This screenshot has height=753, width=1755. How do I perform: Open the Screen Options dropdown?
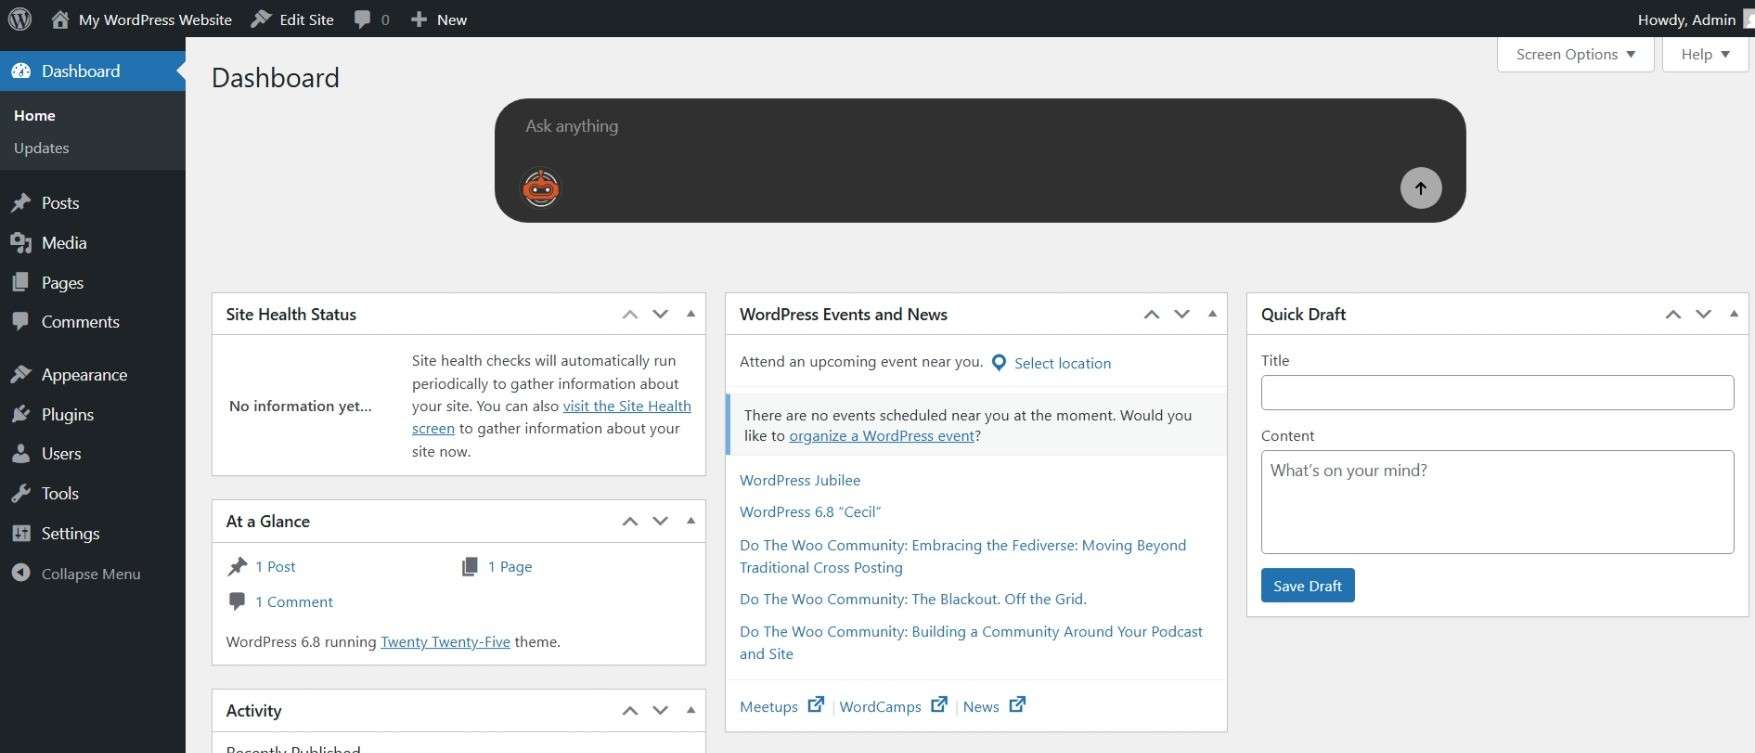click(x=1575, y=54)
